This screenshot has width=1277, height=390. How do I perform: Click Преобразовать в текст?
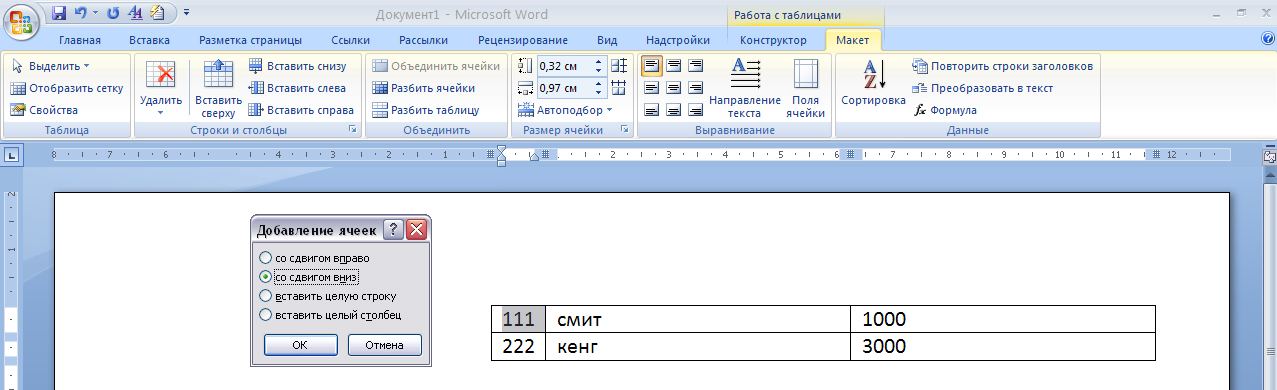coord(983,88)
